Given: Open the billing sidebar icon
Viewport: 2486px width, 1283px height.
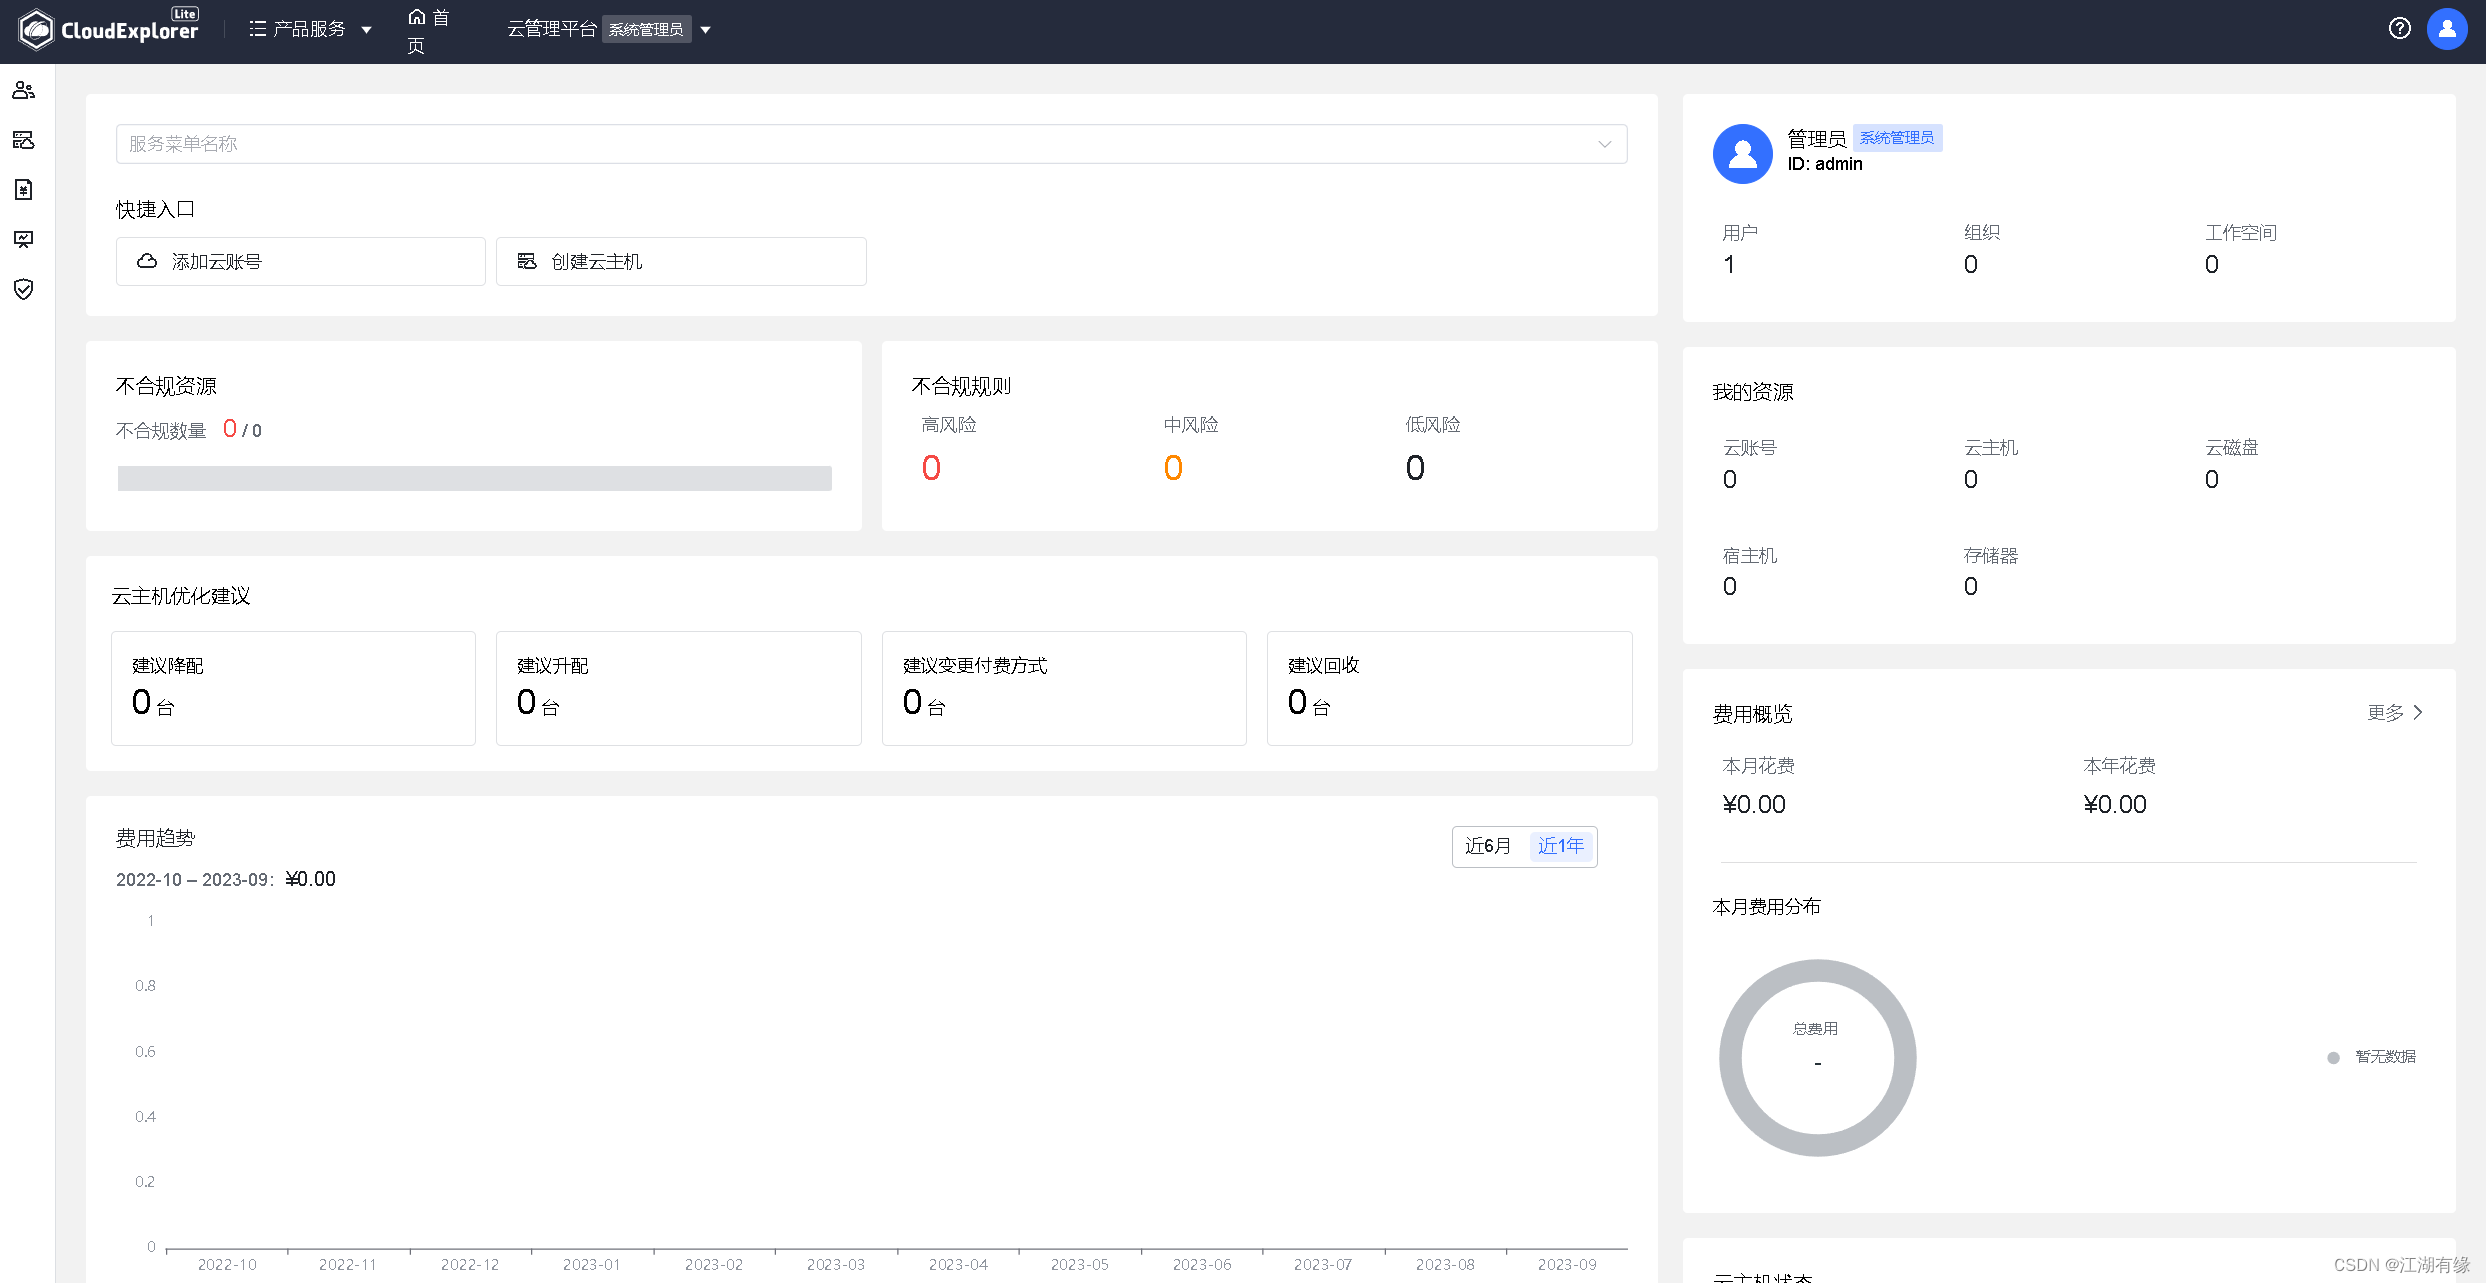Looking at the screenshot, I should pos(24,190).
